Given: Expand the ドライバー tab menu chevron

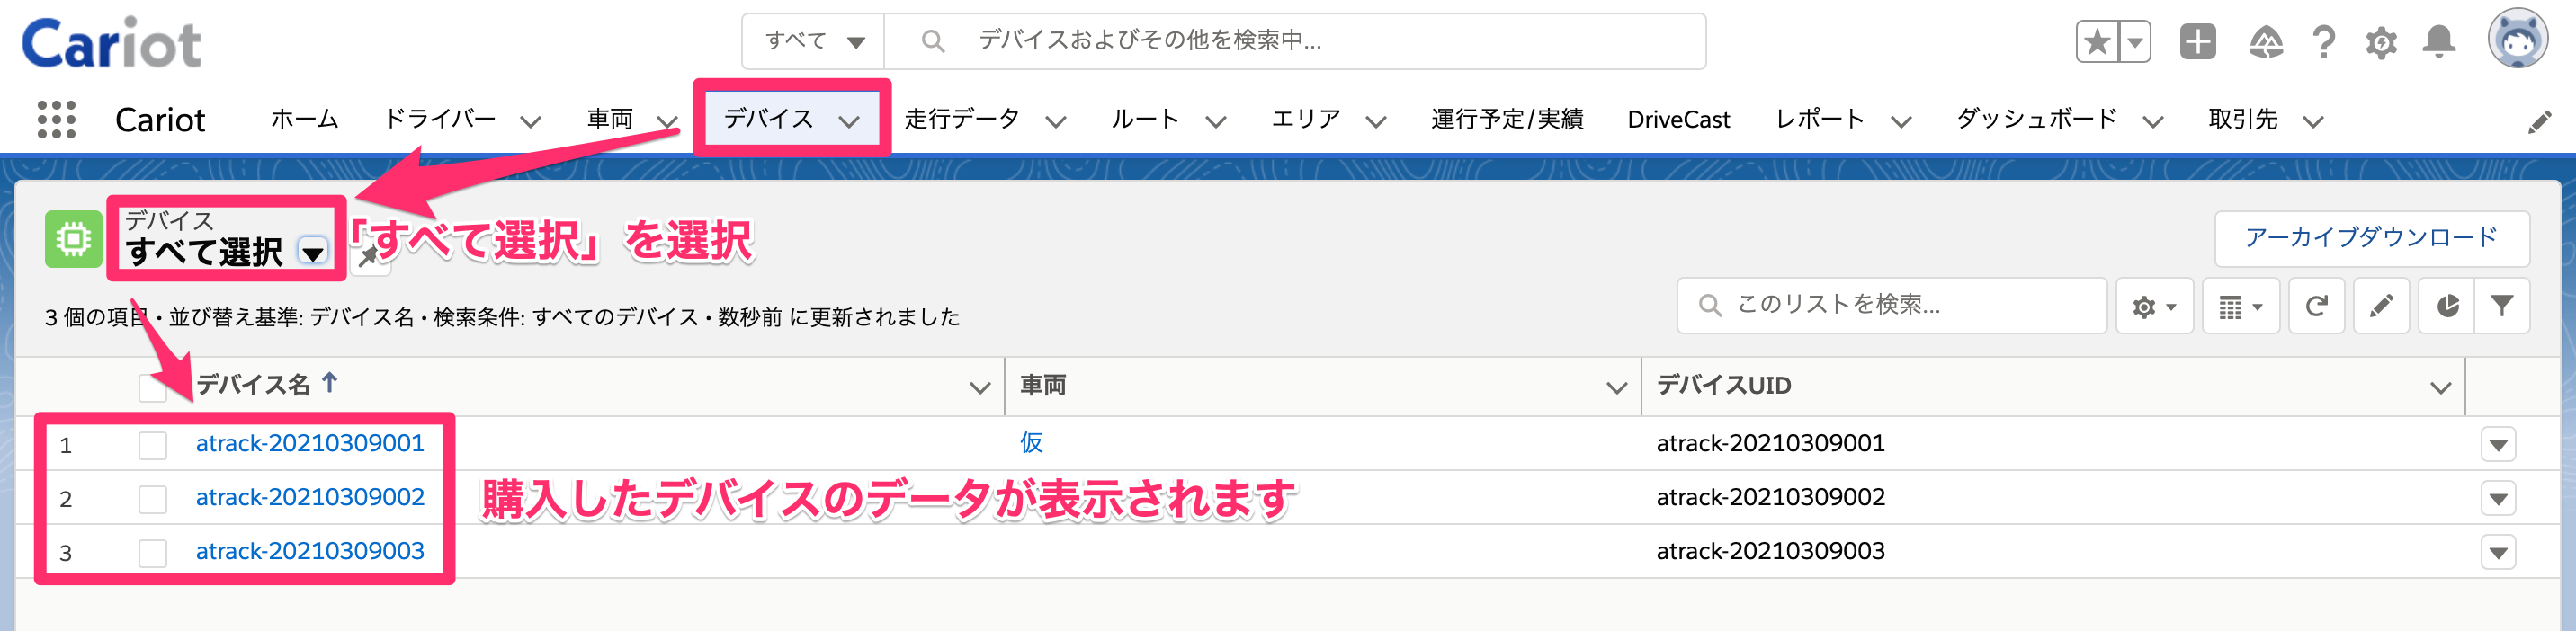Looking at the screenshot, I should point(530,122).
